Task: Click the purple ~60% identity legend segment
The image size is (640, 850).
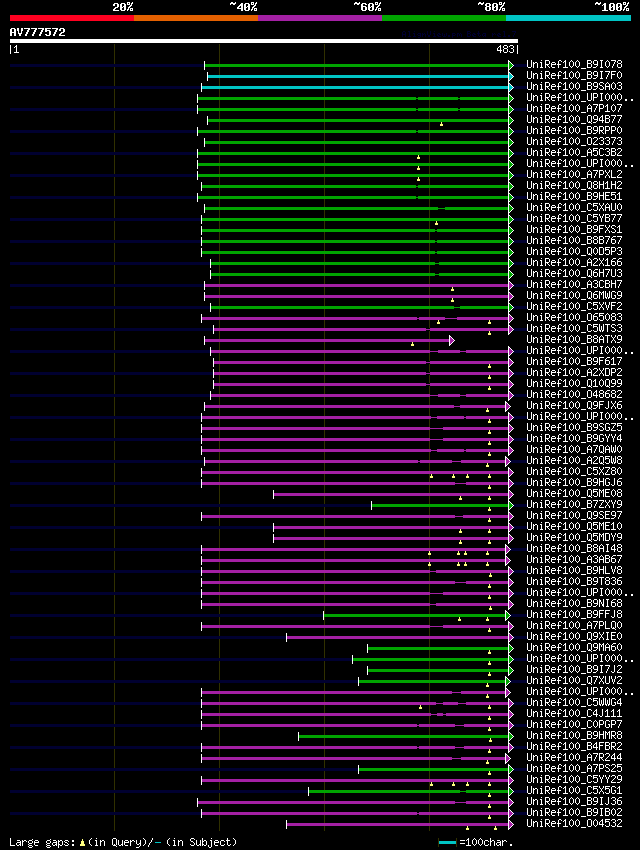Action: coord(320,18)
